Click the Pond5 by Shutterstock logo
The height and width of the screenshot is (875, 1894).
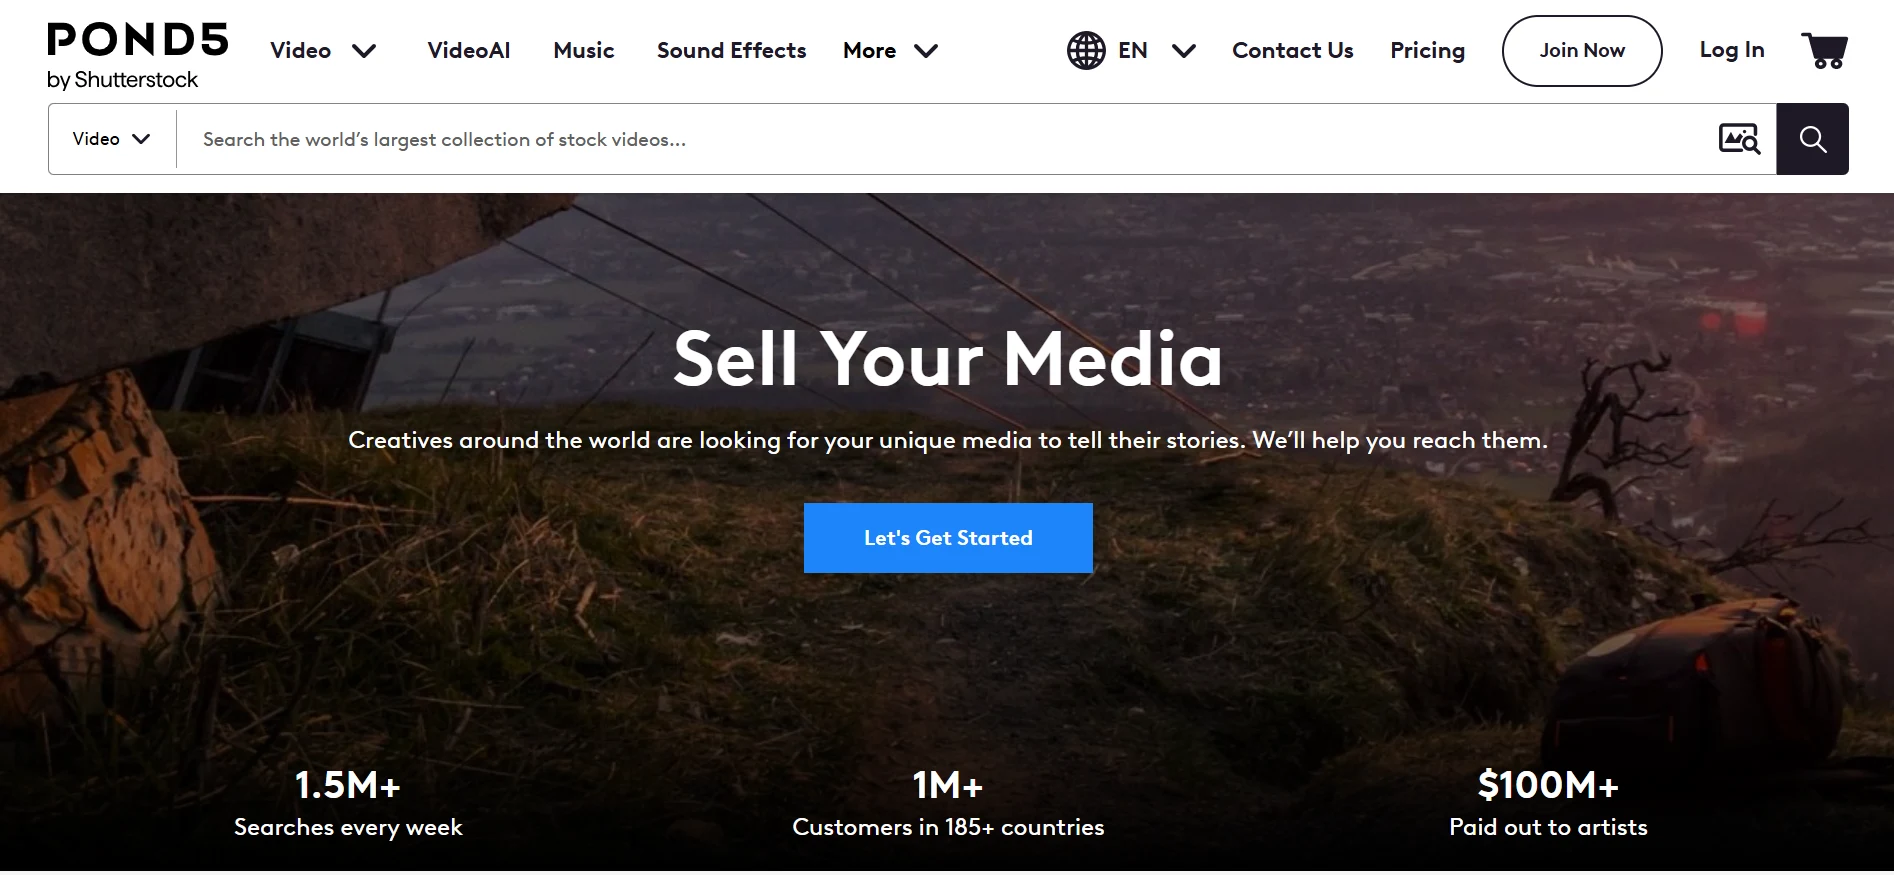[138, 56]
